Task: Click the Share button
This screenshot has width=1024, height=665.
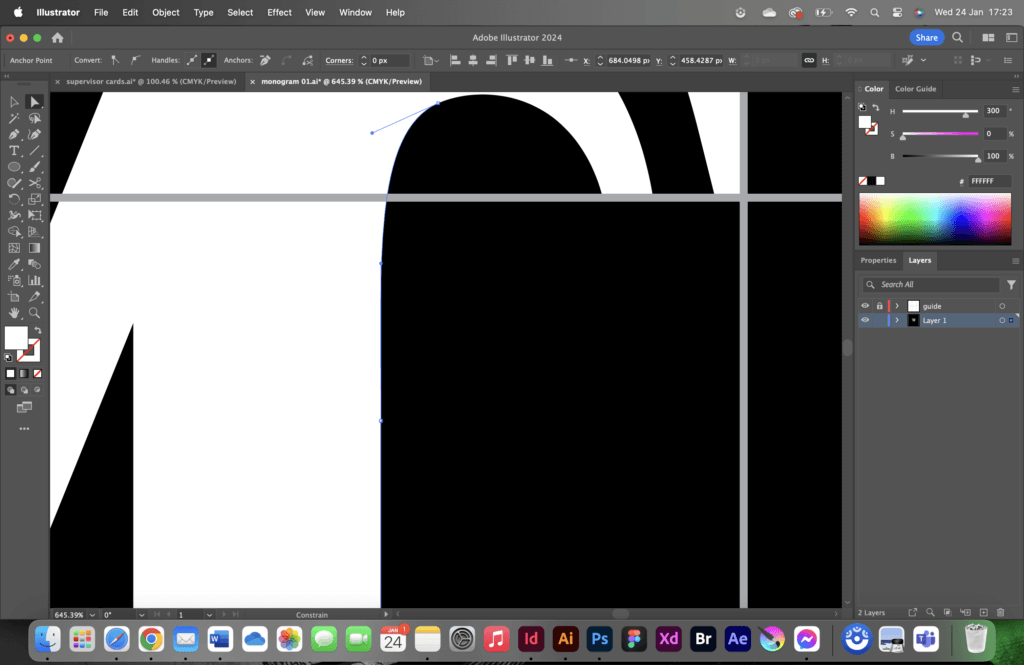Action: click(x=926, y=37)
